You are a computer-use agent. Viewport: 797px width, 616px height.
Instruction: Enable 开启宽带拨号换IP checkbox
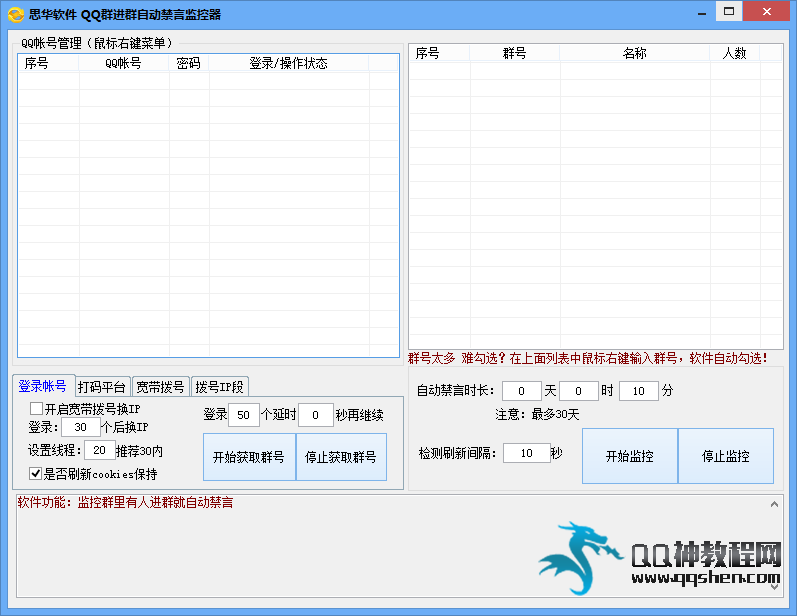(36, 409)
